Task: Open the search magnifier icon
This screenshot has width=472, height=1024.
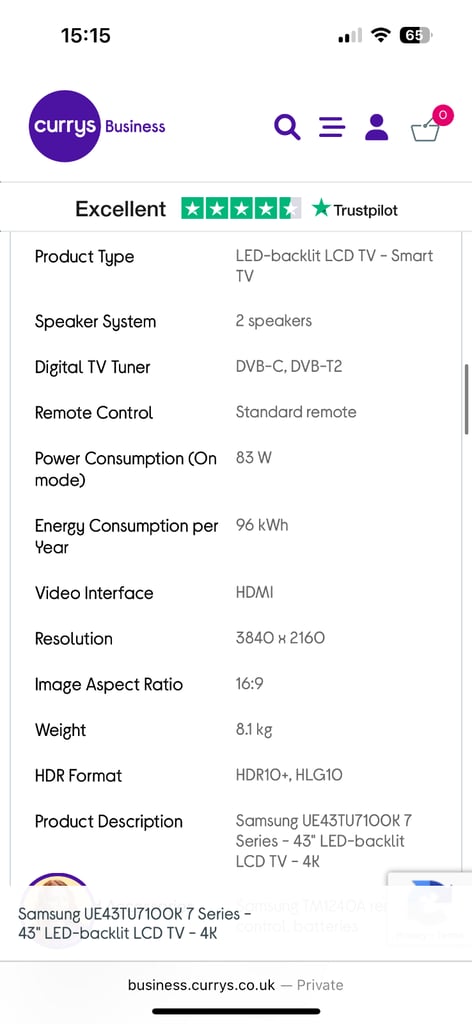Action: (x=287, y=127)
